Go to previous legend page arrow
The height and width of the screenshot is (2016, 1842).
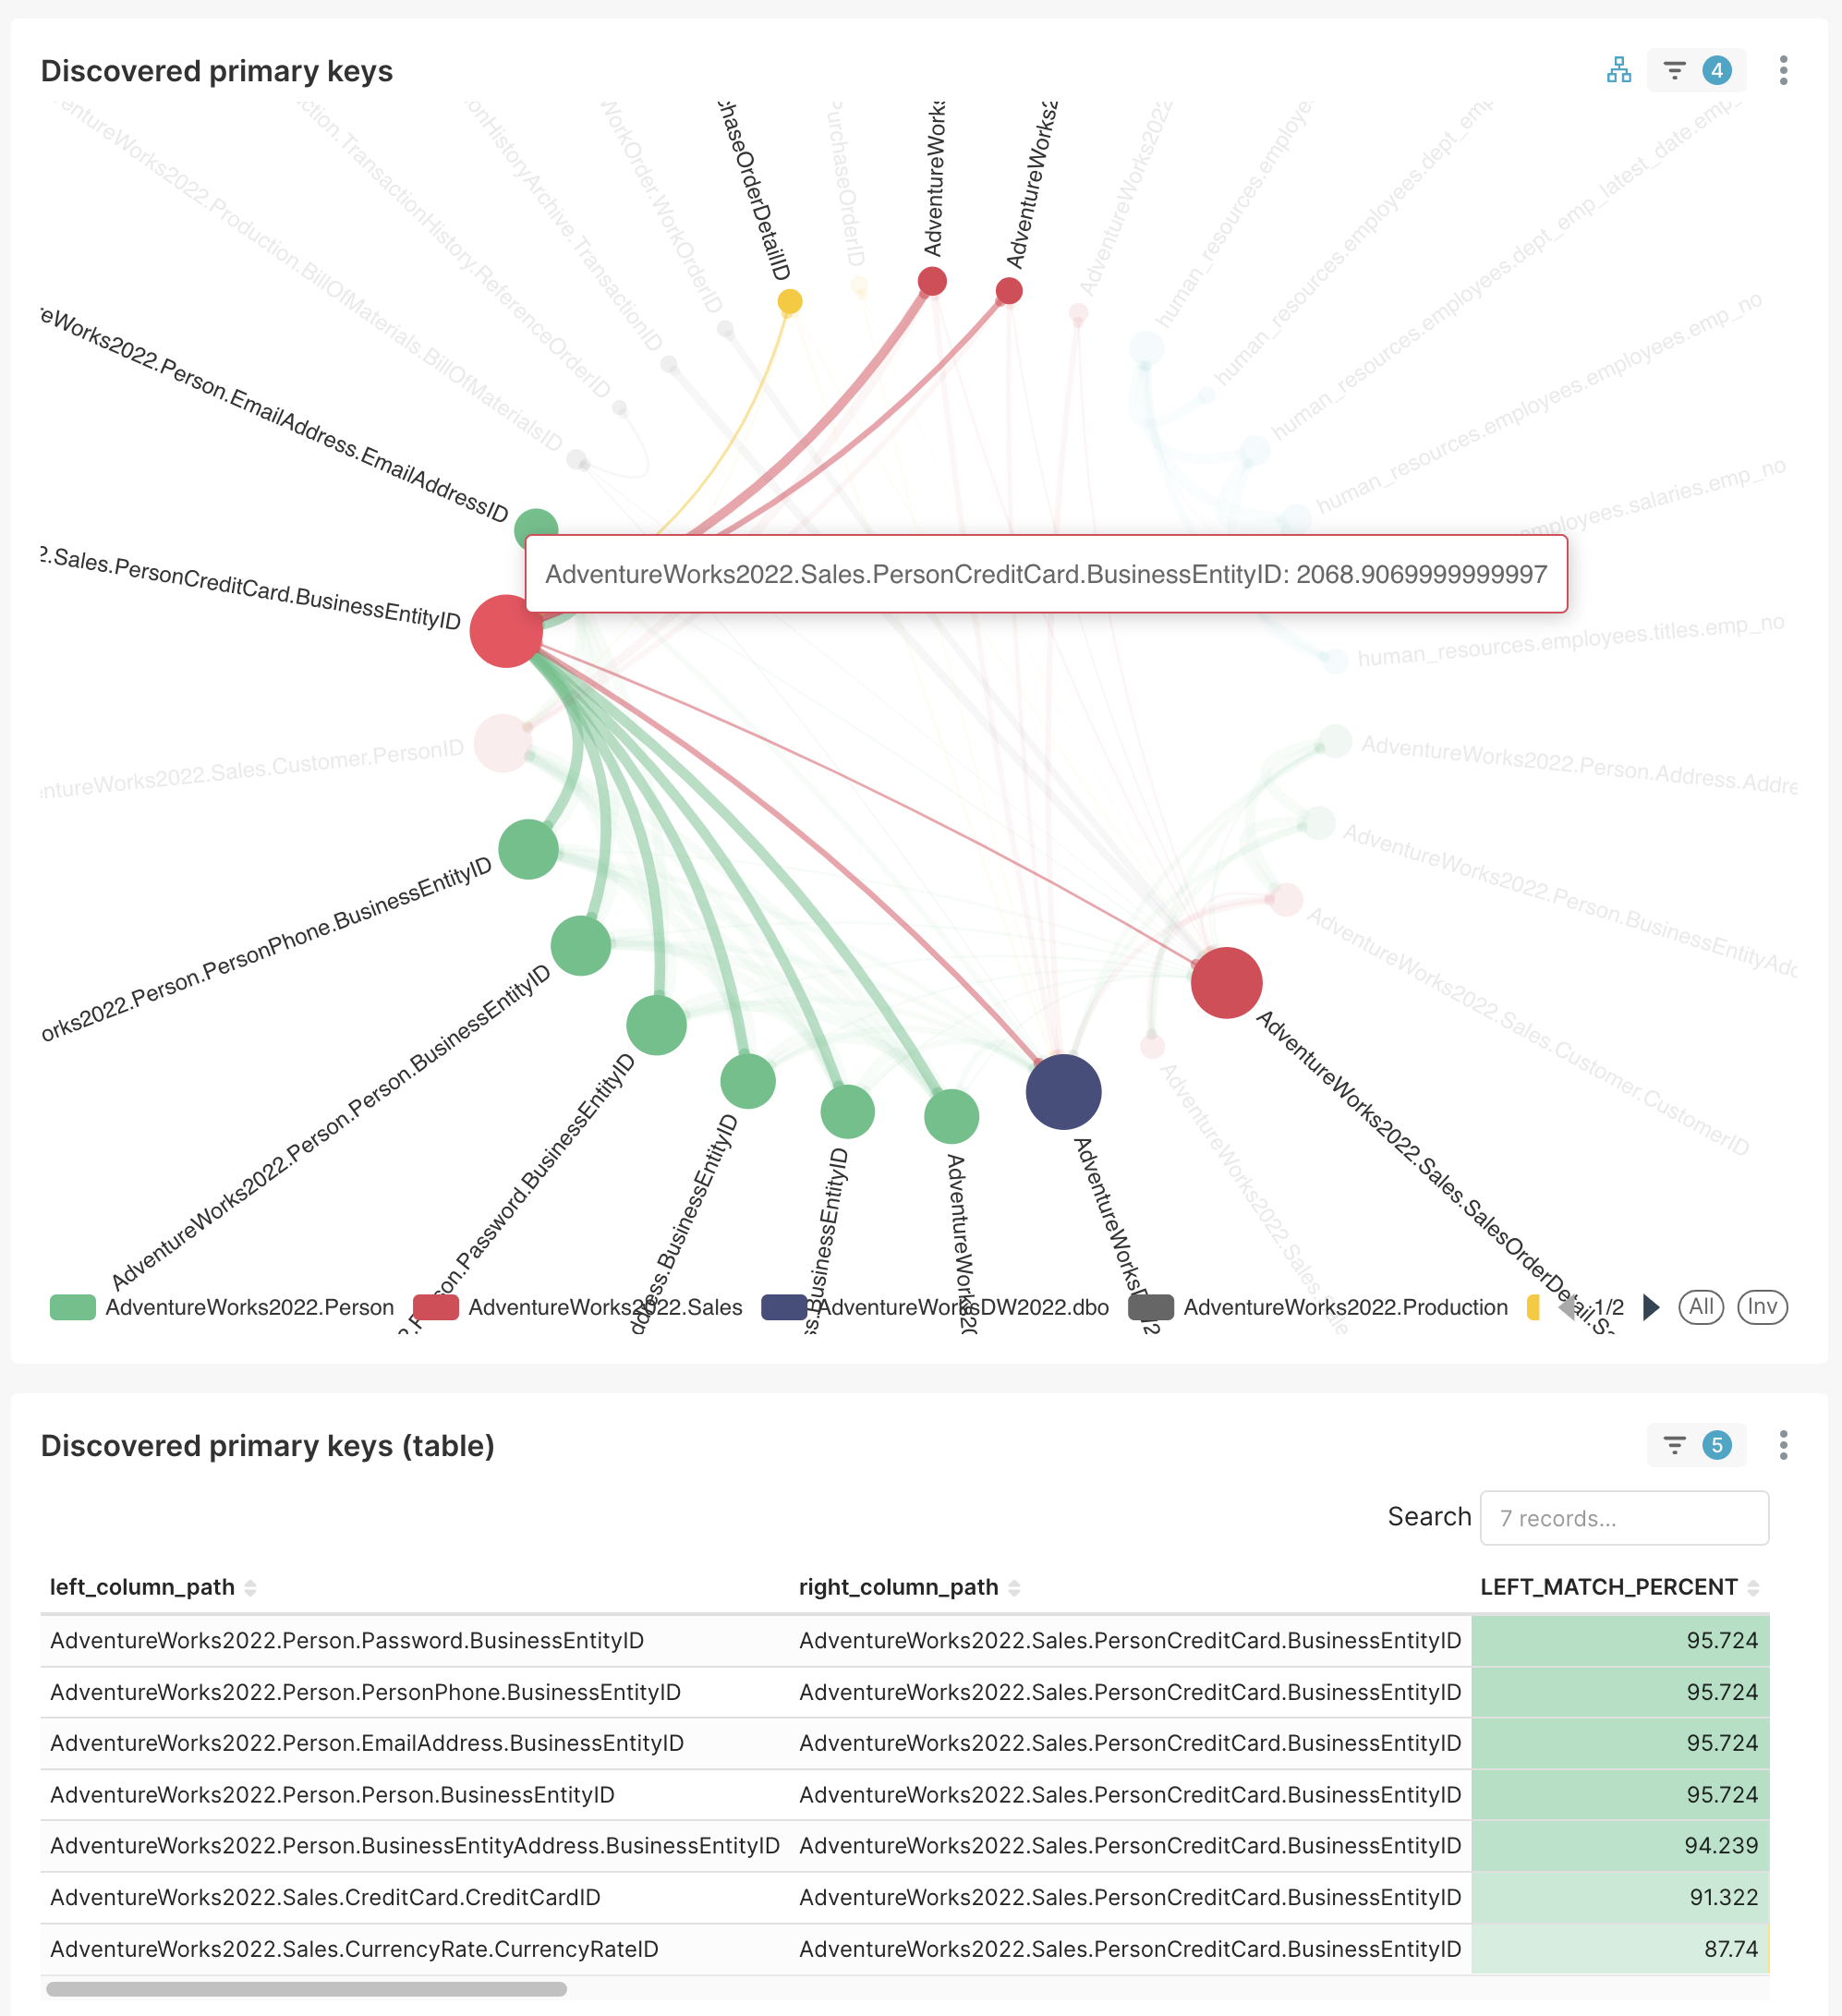click(1567, 1307)
